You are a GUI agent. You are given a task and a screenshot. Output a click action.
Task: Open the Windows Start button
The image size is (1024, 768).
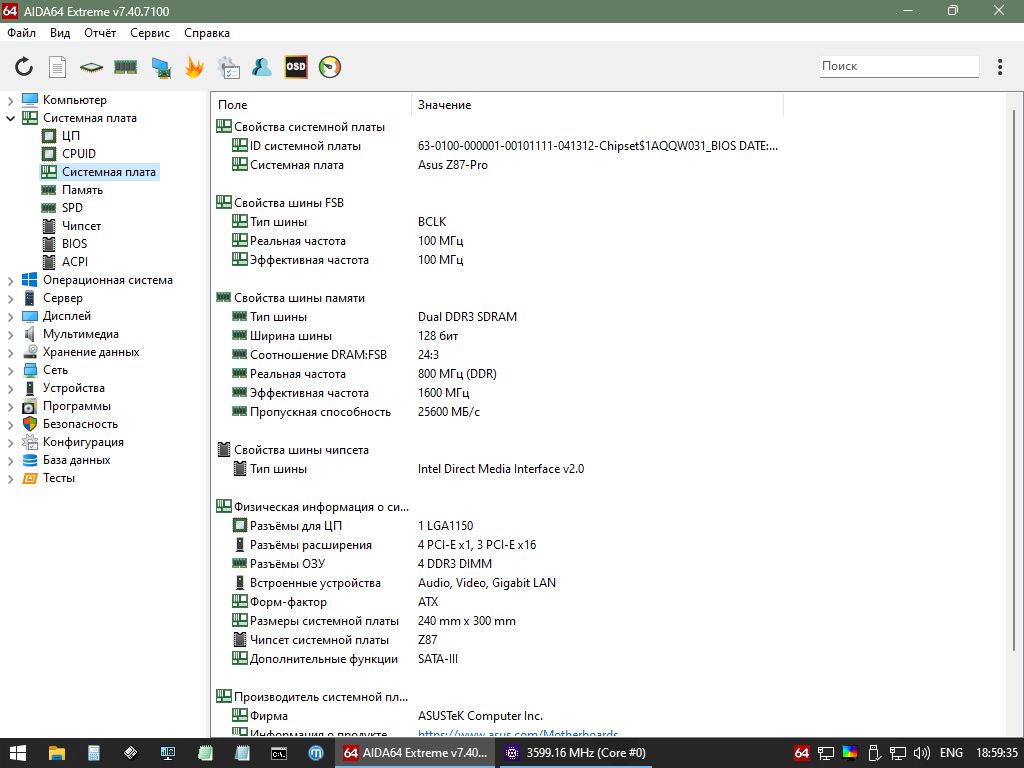pyautogui.click(x=17, y=753)
